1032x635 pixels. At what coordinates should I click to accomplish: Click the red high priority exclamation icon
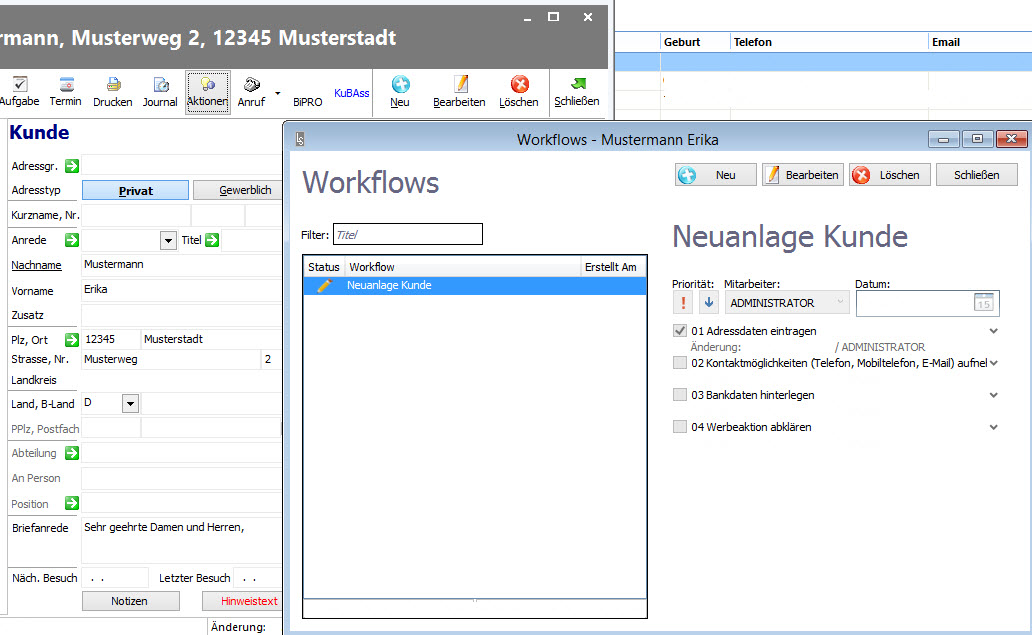(x=684, y=303)
